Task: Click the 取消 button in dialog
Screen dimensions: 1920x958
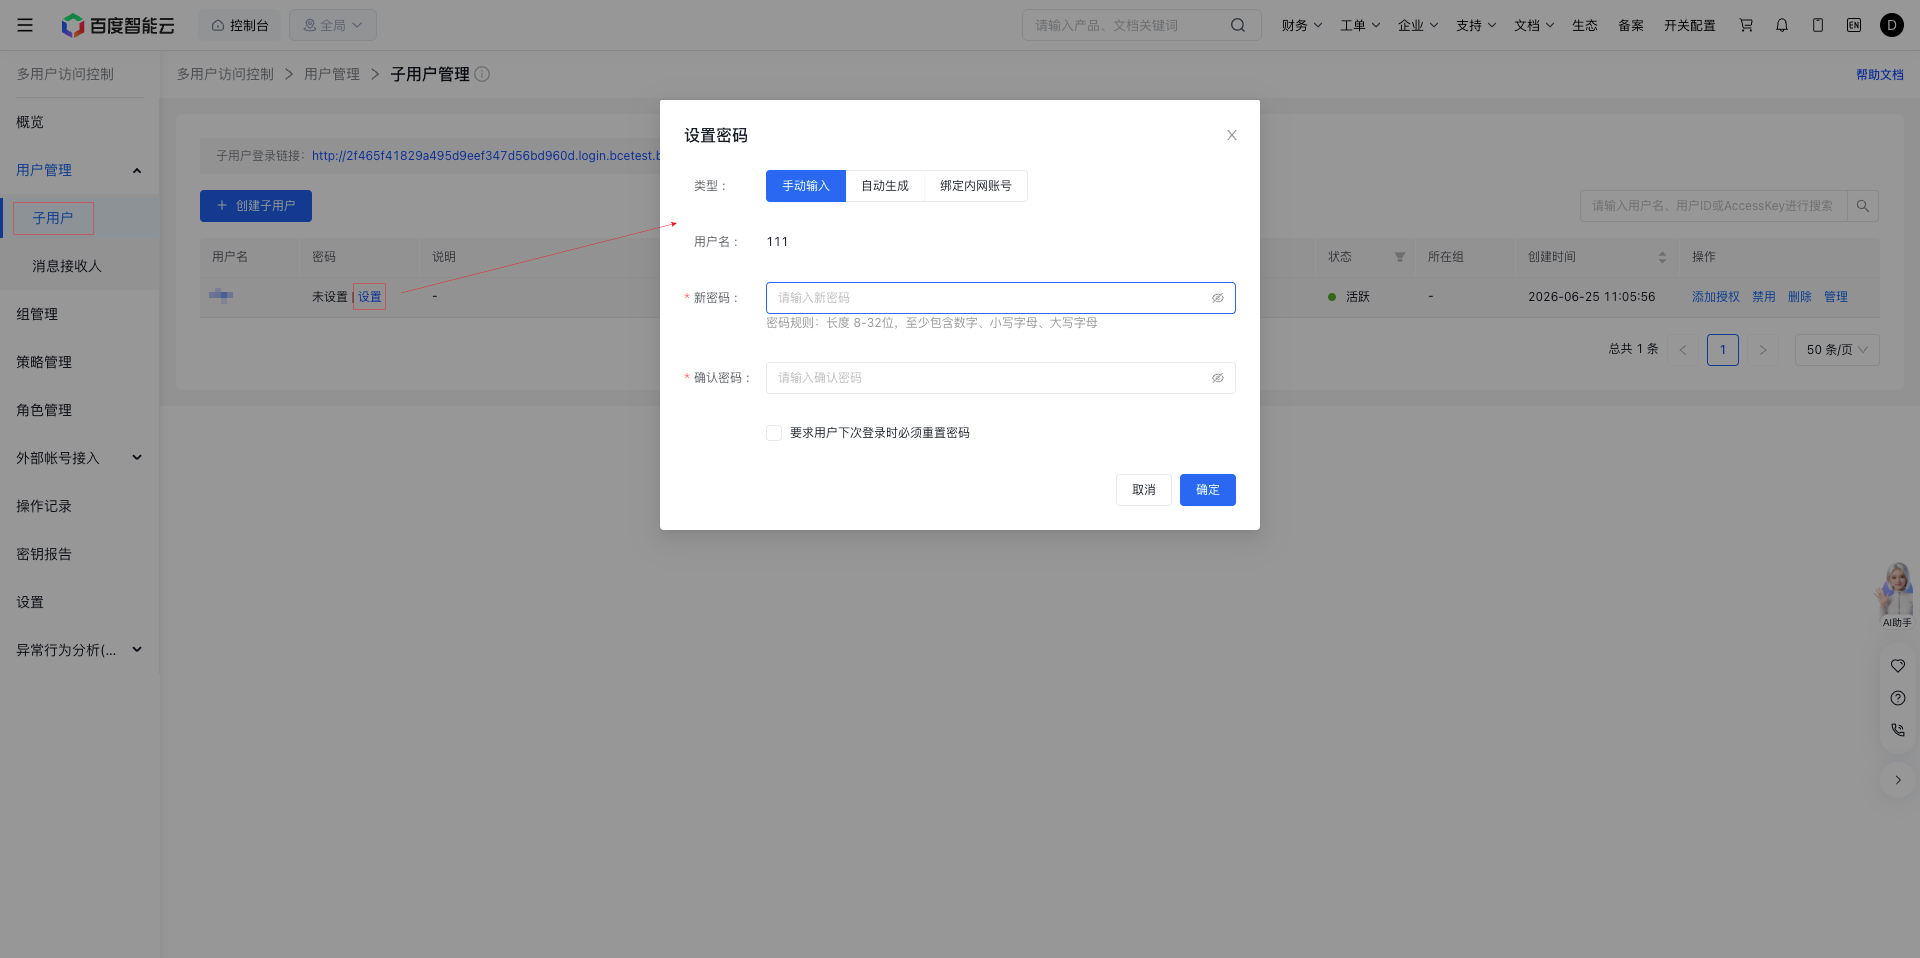Action: click(x=1144, y=490)
